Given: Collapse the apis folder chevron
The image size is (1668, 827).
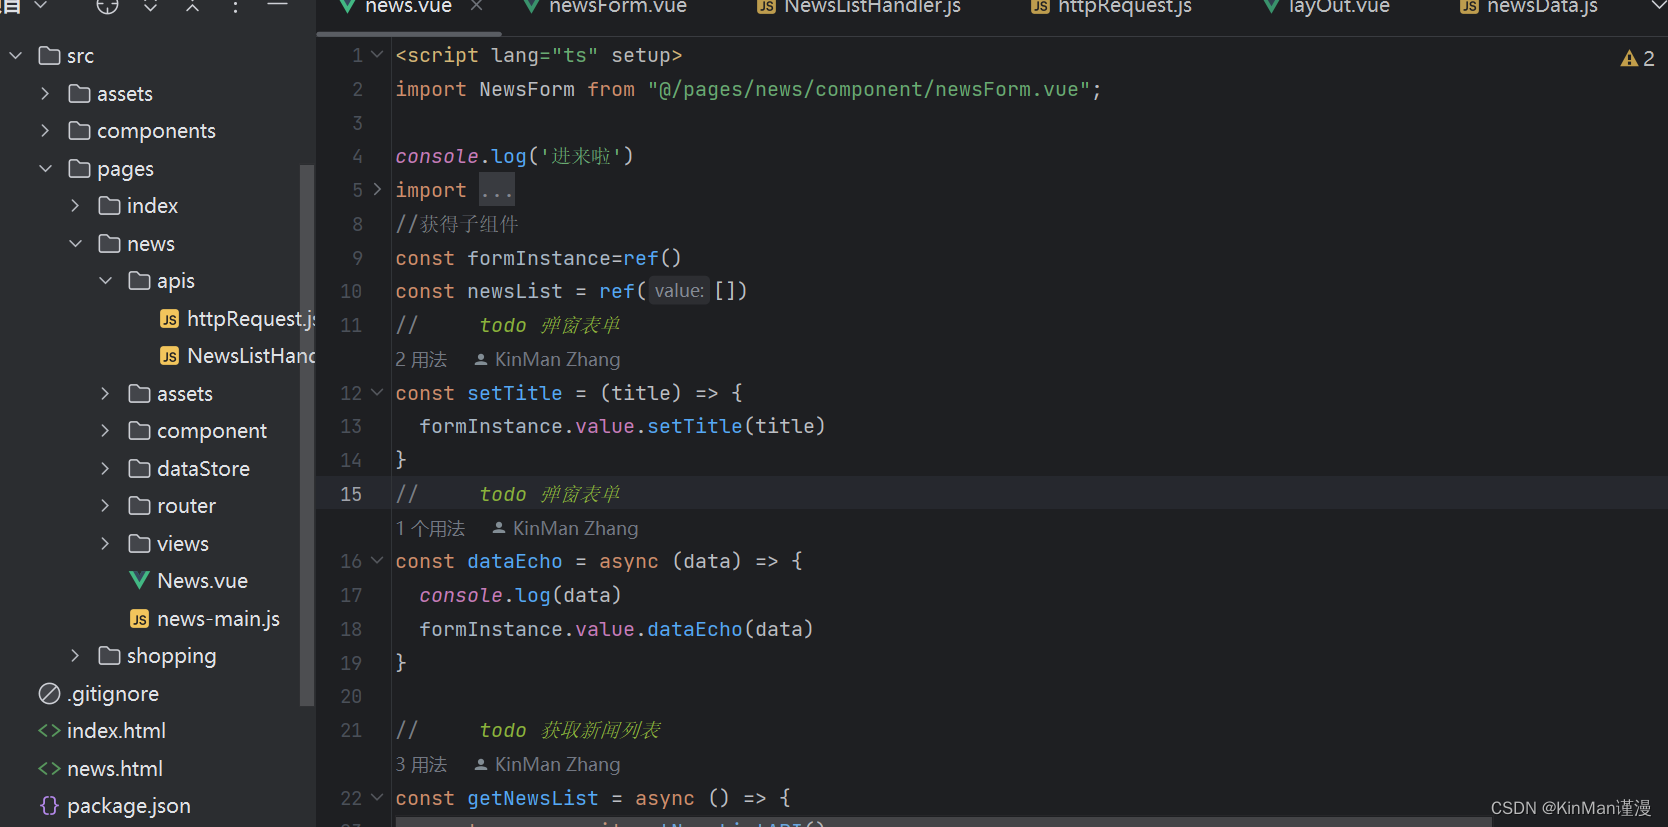Looking at the screenshot, I should (105, 281).
